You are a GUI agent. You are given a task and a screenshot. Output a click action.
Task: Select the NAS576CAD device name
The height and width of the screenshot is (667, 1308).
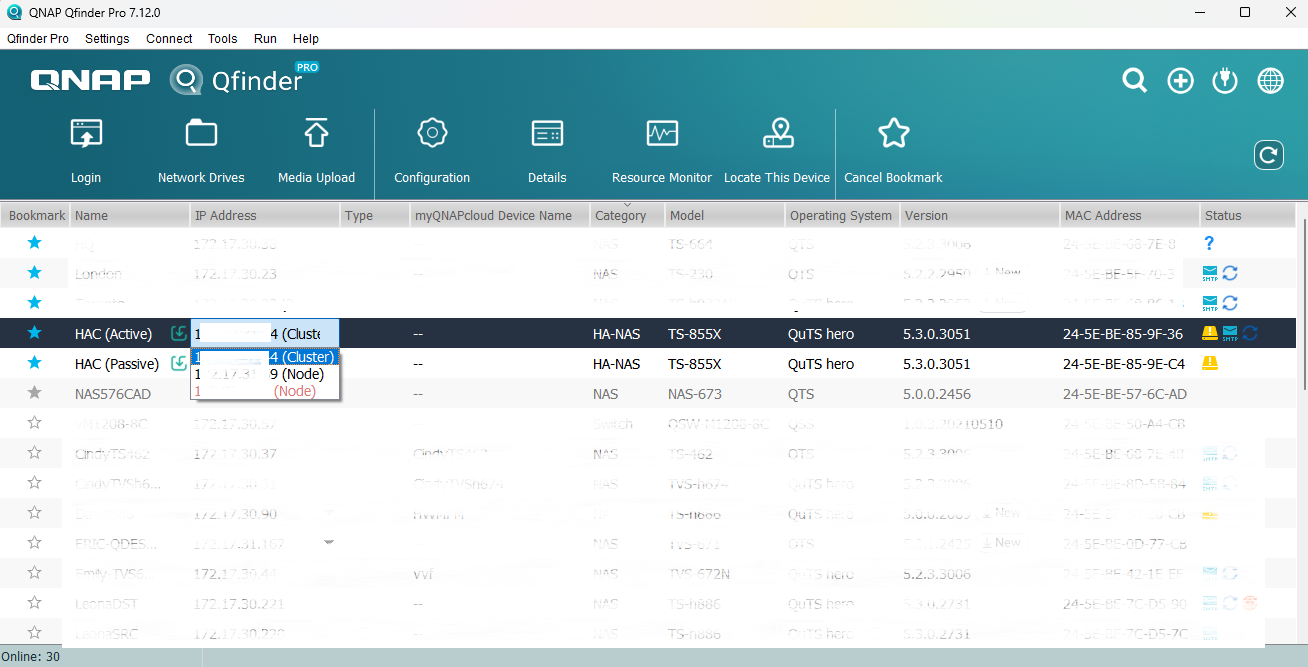click(113, 394)
